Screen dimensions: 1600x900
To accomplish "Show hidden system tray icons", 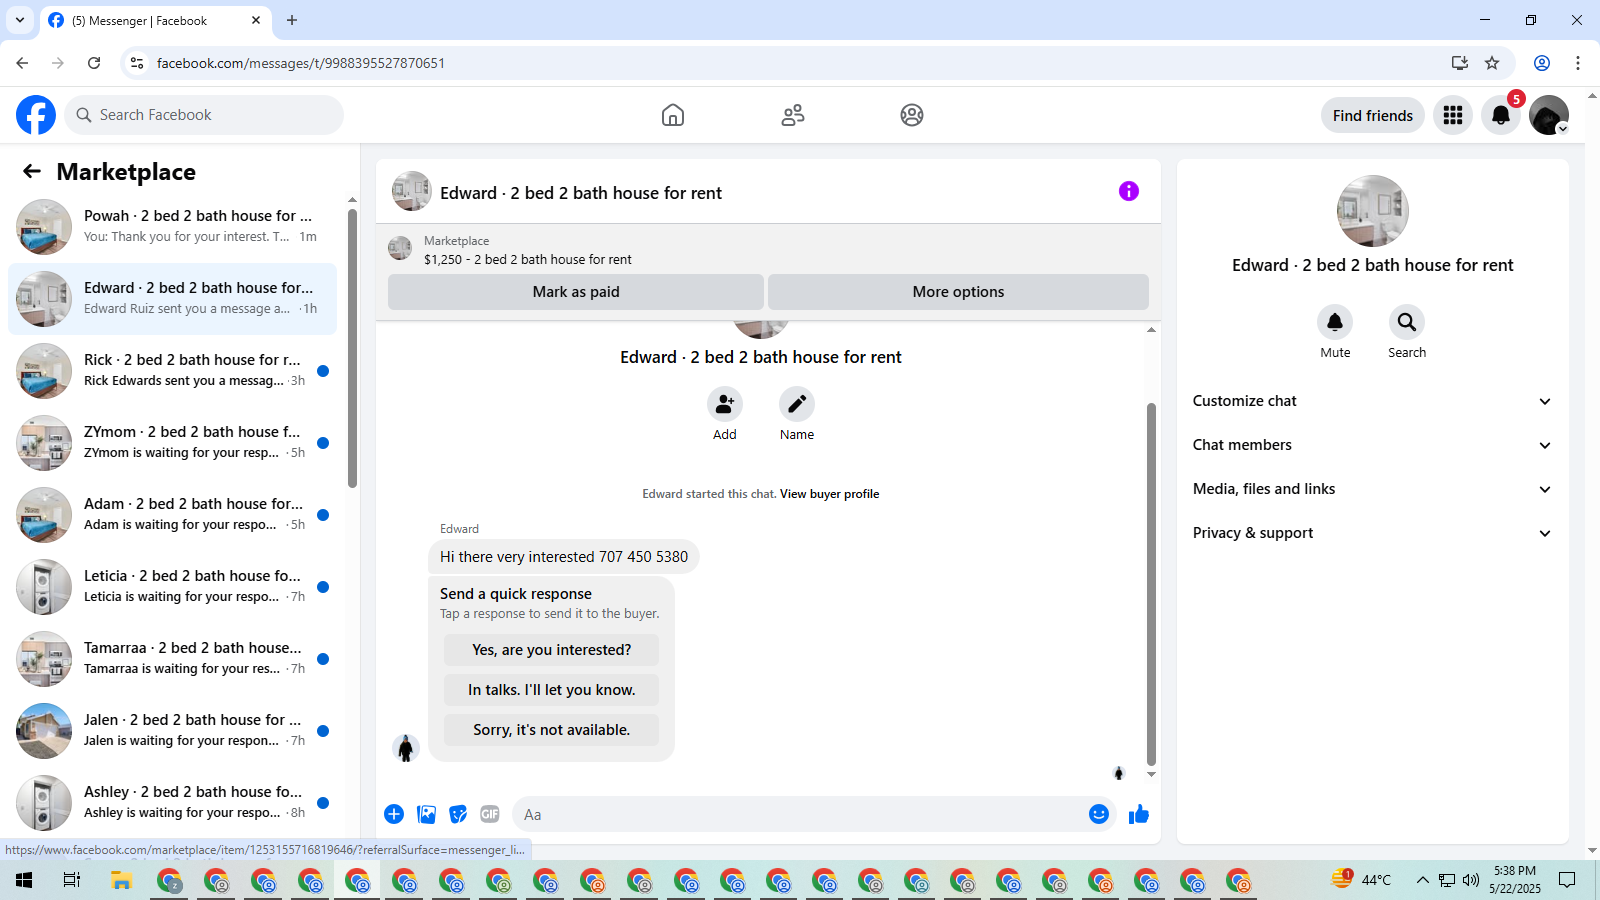I will (1422, 880).
